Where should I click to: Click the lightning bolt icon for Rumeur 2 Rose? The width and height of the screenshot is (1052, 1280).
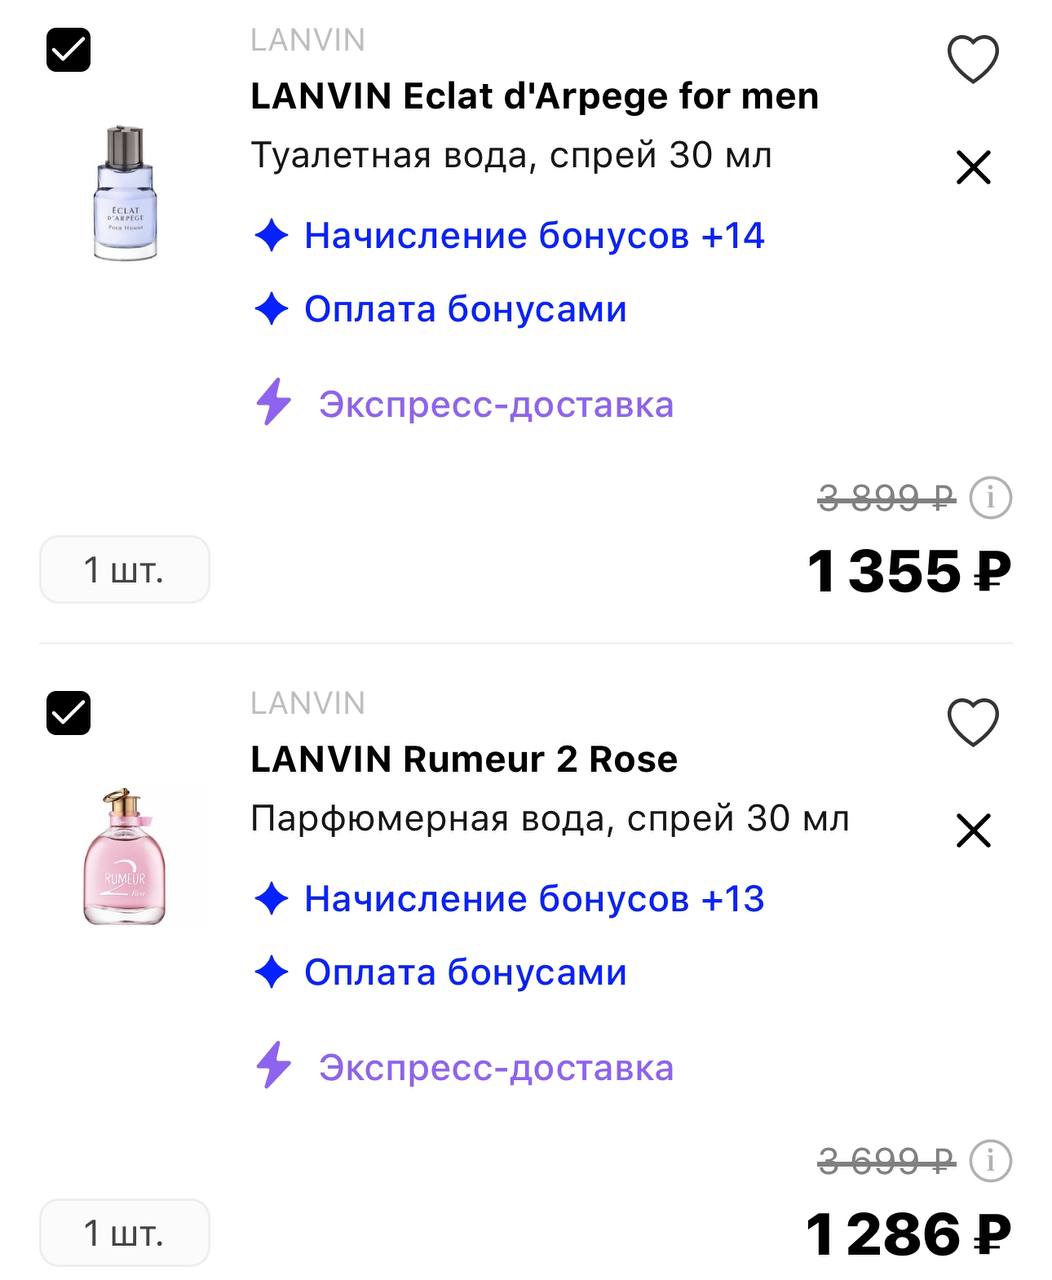[x=273, y=1066]
